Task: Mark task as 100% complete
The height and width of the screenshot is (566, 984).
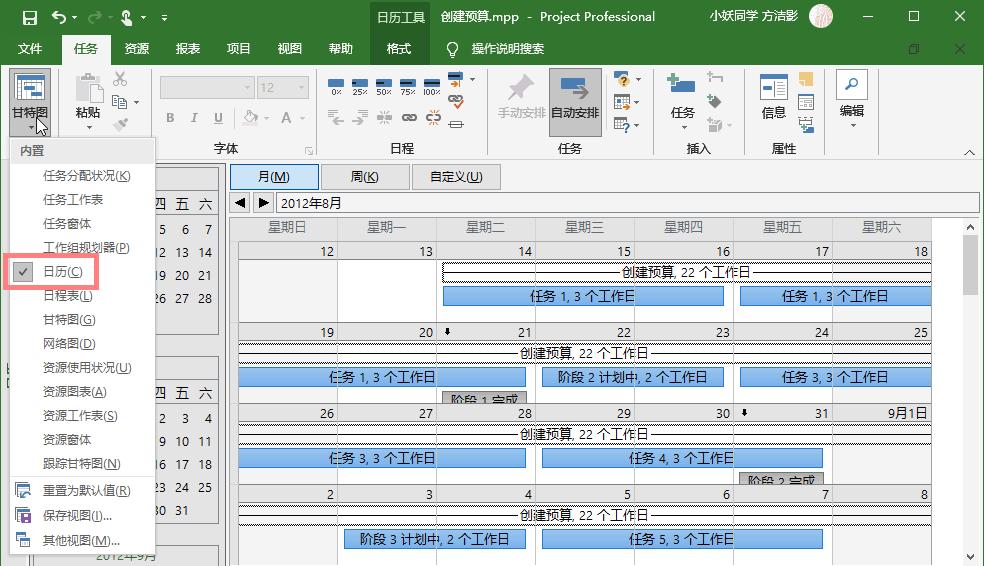Action: point(432,86)
